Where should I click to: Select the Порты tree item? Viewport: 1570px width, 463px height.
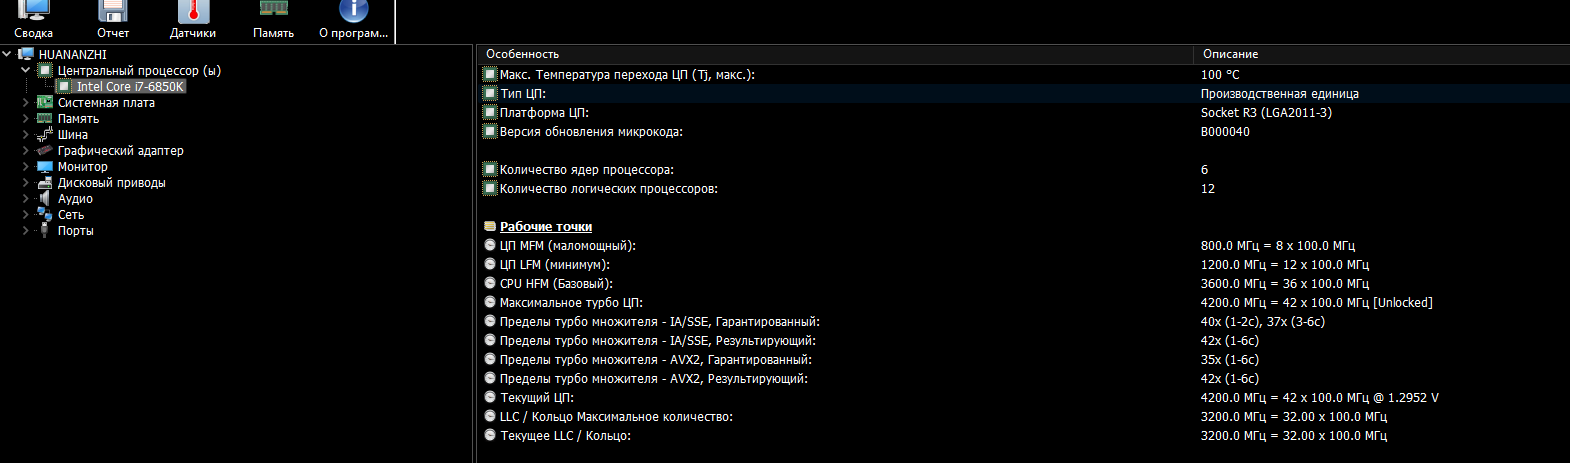(x=75, y=231)
